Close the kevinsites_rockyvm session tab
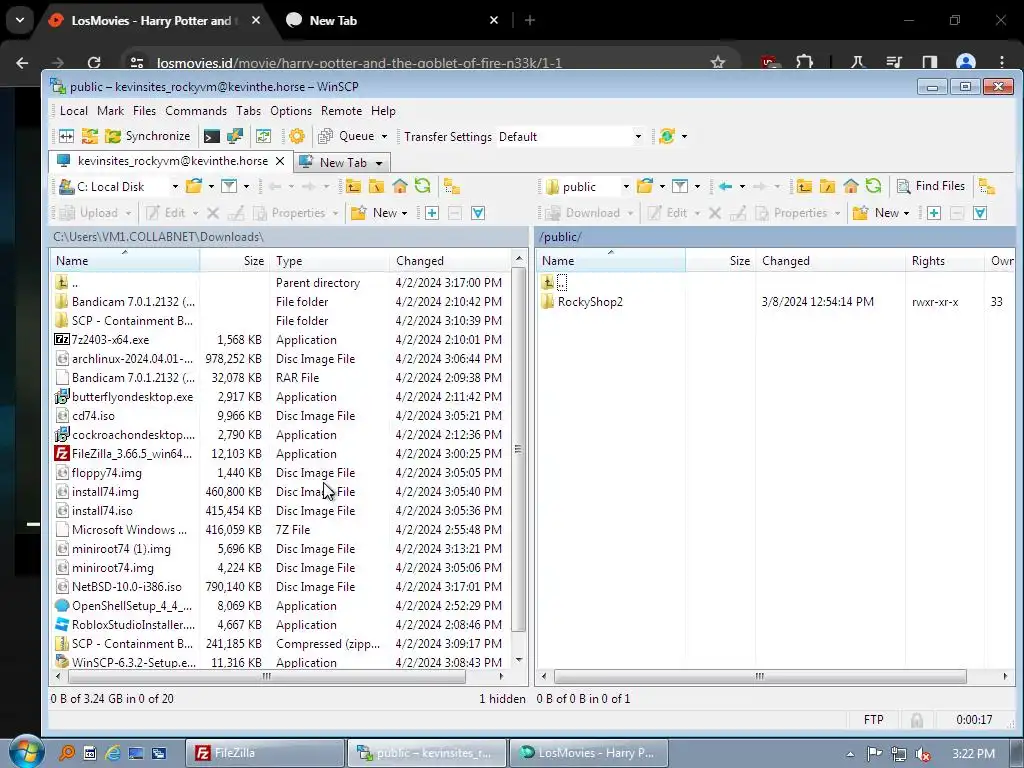 280,161
